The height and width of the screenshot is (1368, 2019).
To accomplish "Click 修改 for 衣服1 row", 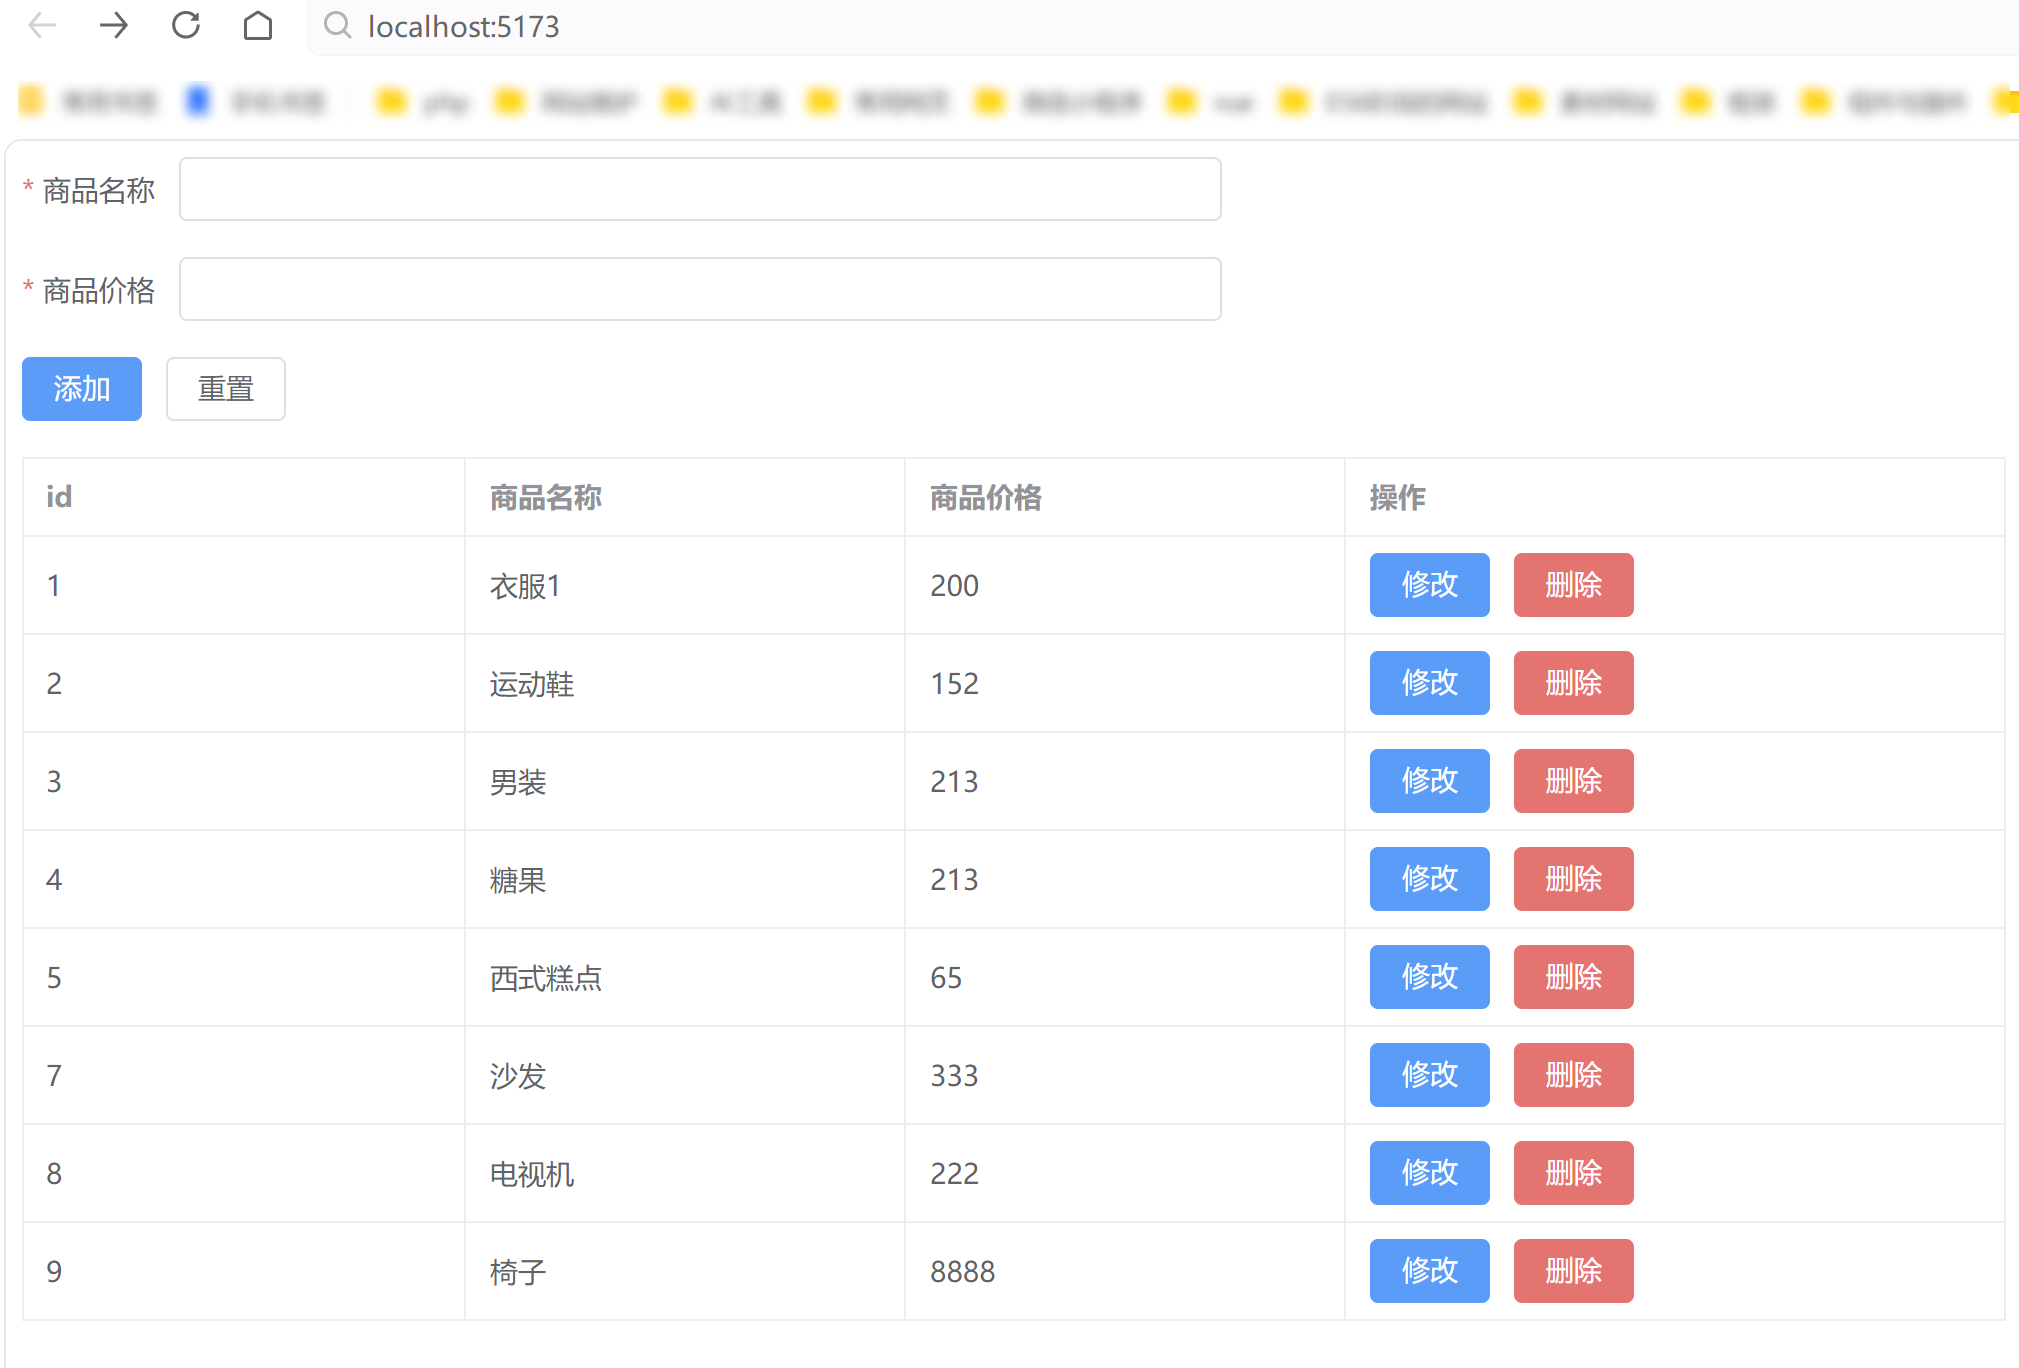I will [x=1428, y=585].
